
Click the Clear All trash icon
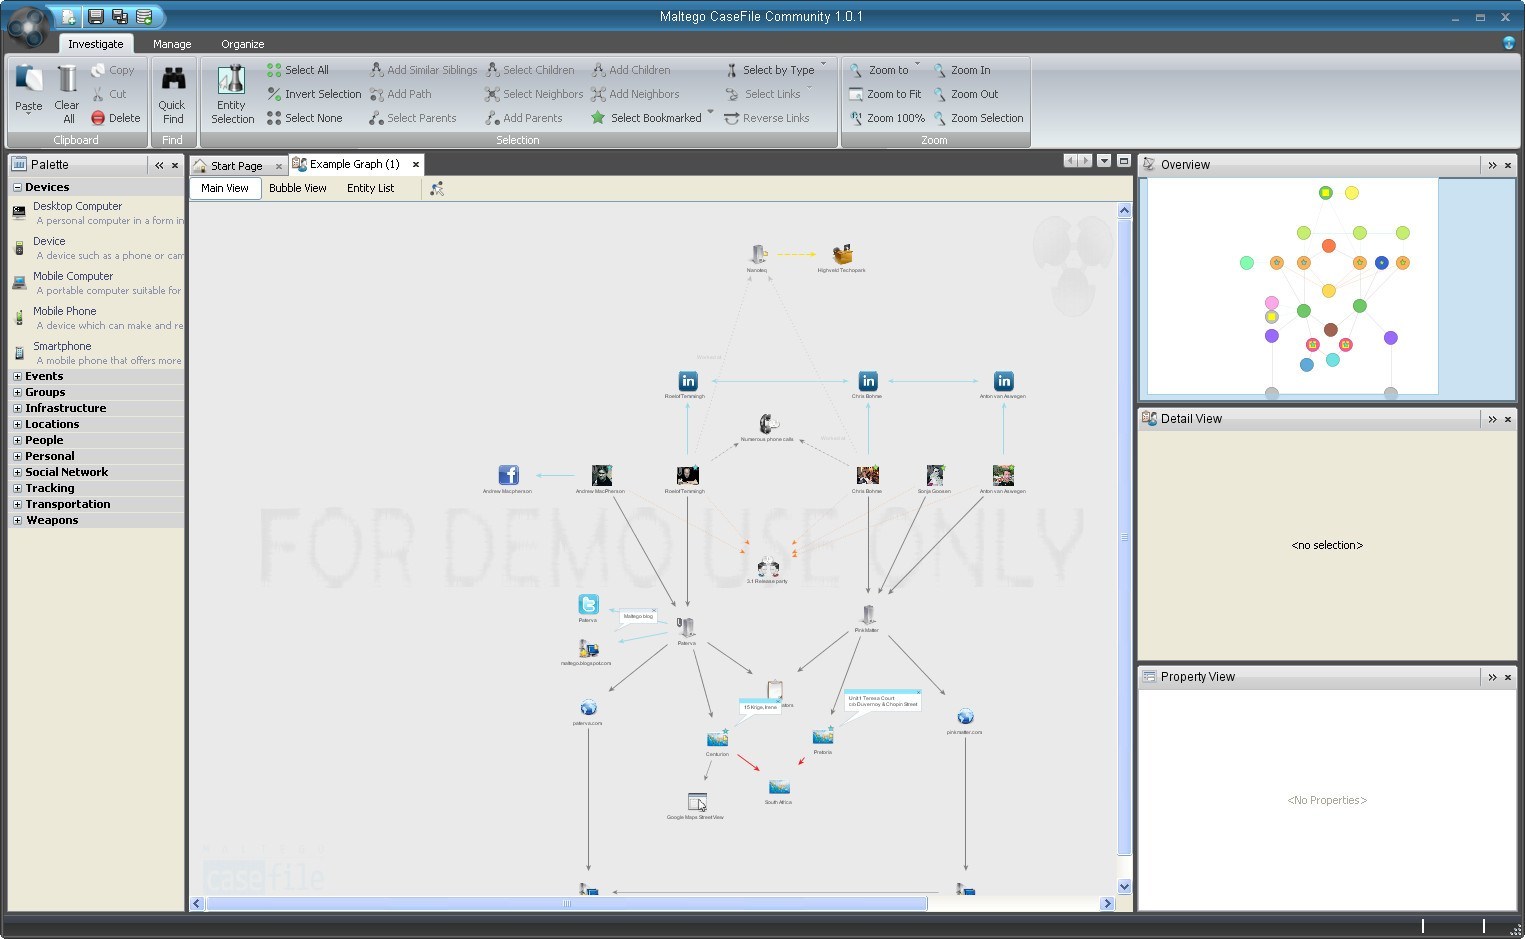[x=67, y=80]
